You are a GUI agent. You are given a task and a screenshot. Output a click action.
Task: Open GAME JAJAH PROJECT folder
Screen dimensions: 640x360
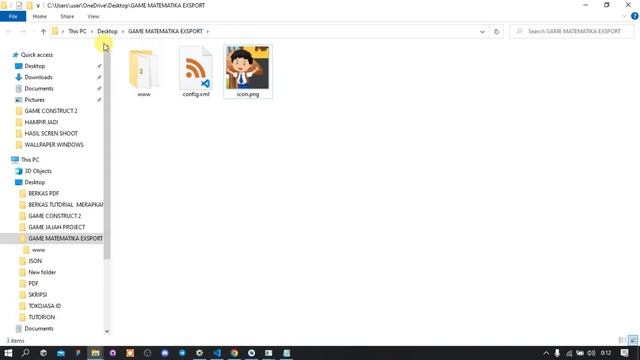(57, 227)
